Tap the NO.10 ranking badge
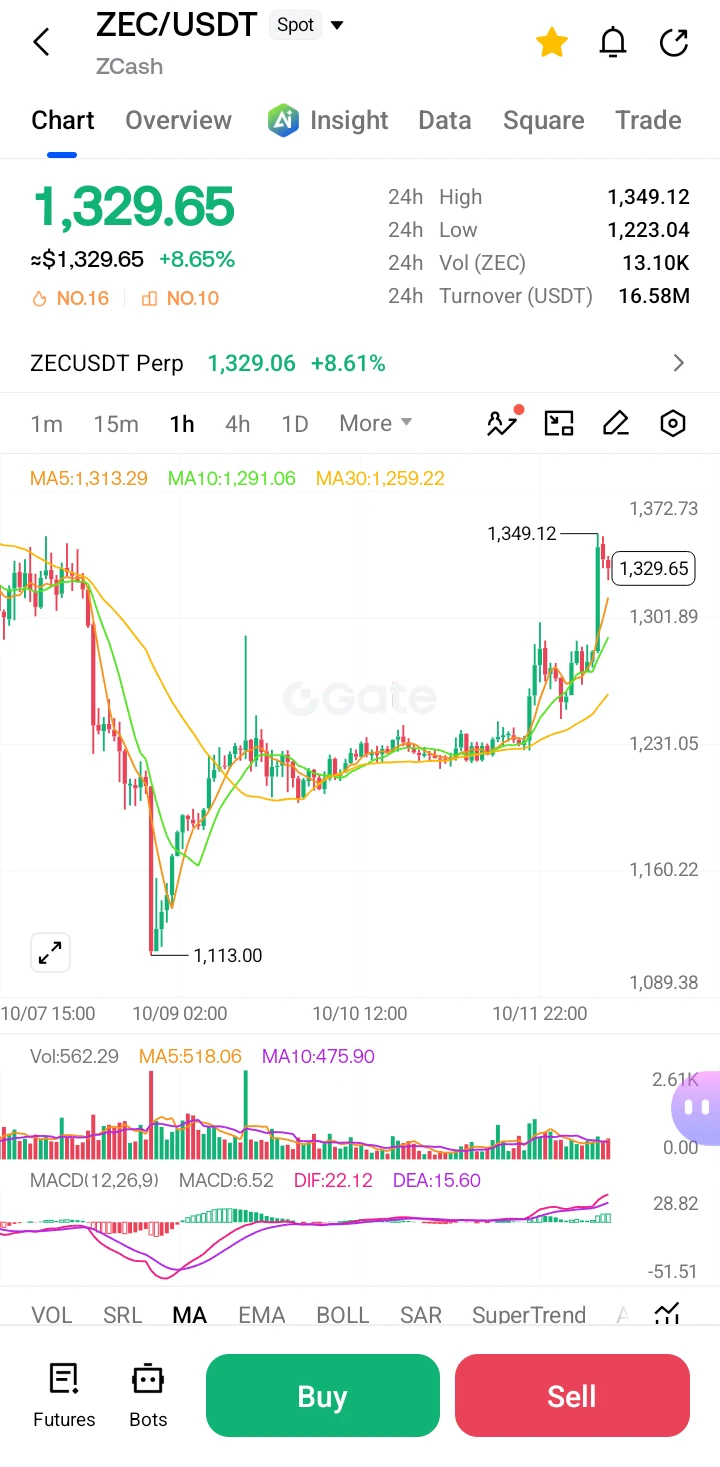Viewport: 720px width, 1467px height. click(180, 298)
